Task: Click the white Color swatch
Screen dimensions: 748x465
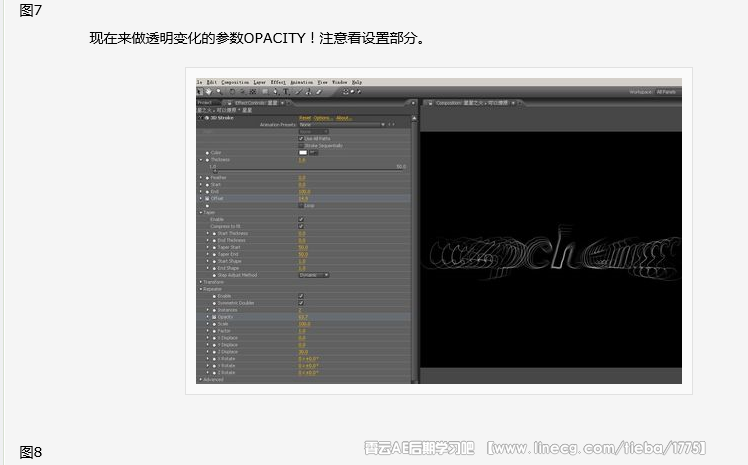Action: pos(303,153)
